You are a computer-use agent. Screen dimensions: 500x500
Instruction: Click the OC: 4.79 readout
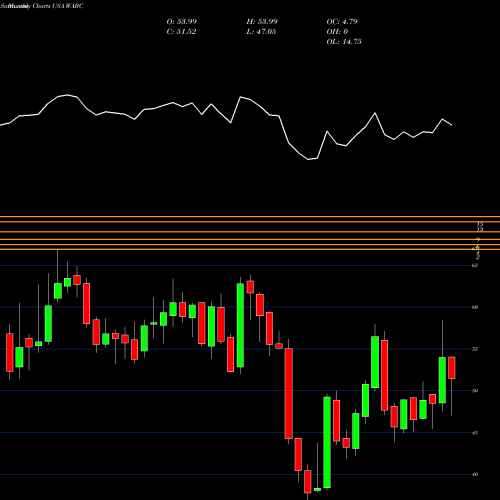coord(342,22)
